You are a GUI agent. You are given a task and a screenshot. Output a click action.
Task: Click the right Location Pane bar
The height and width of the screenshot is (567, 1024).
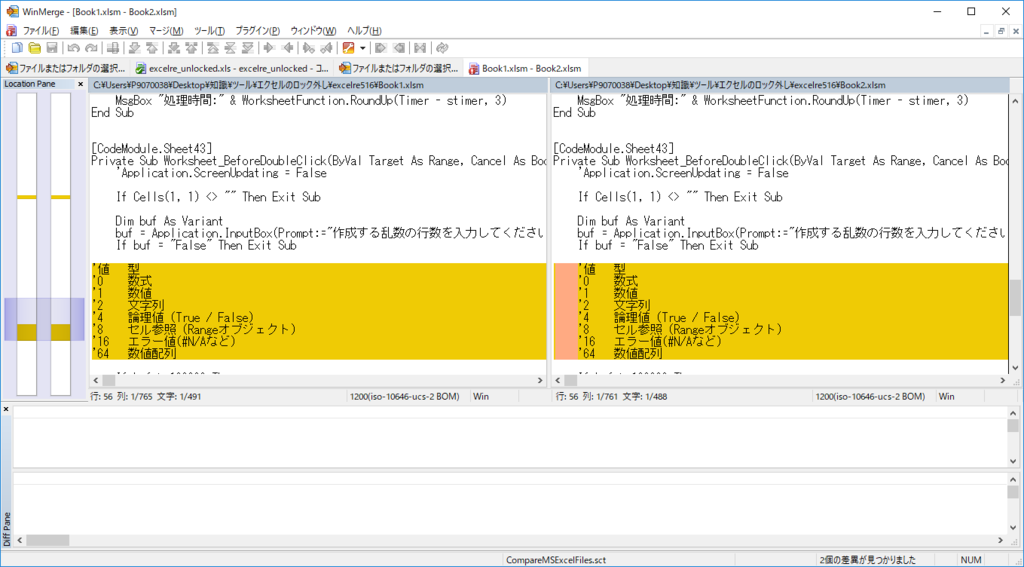[x=60, y=244]
